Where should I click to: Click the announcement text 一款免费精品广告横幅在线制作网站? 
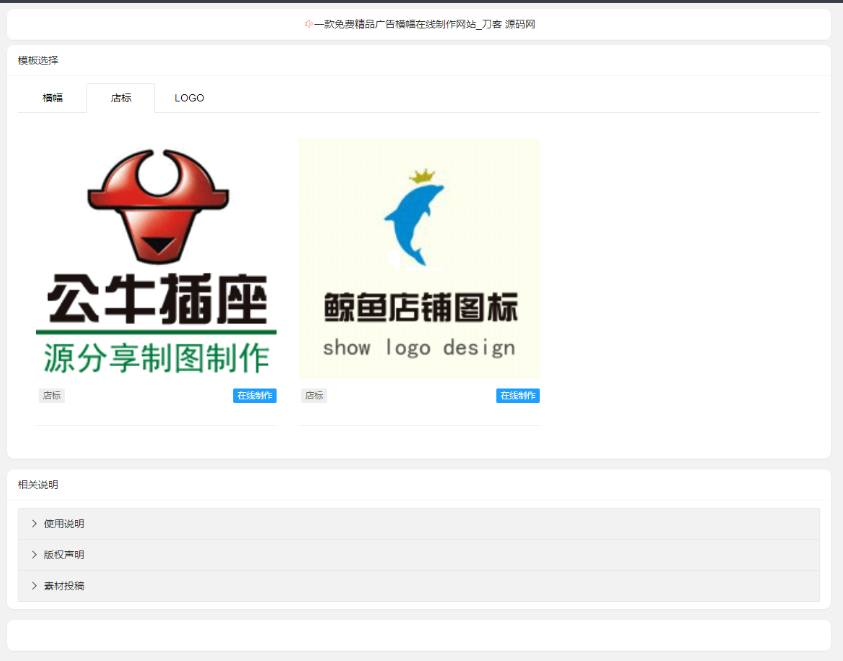click(395, 24)
